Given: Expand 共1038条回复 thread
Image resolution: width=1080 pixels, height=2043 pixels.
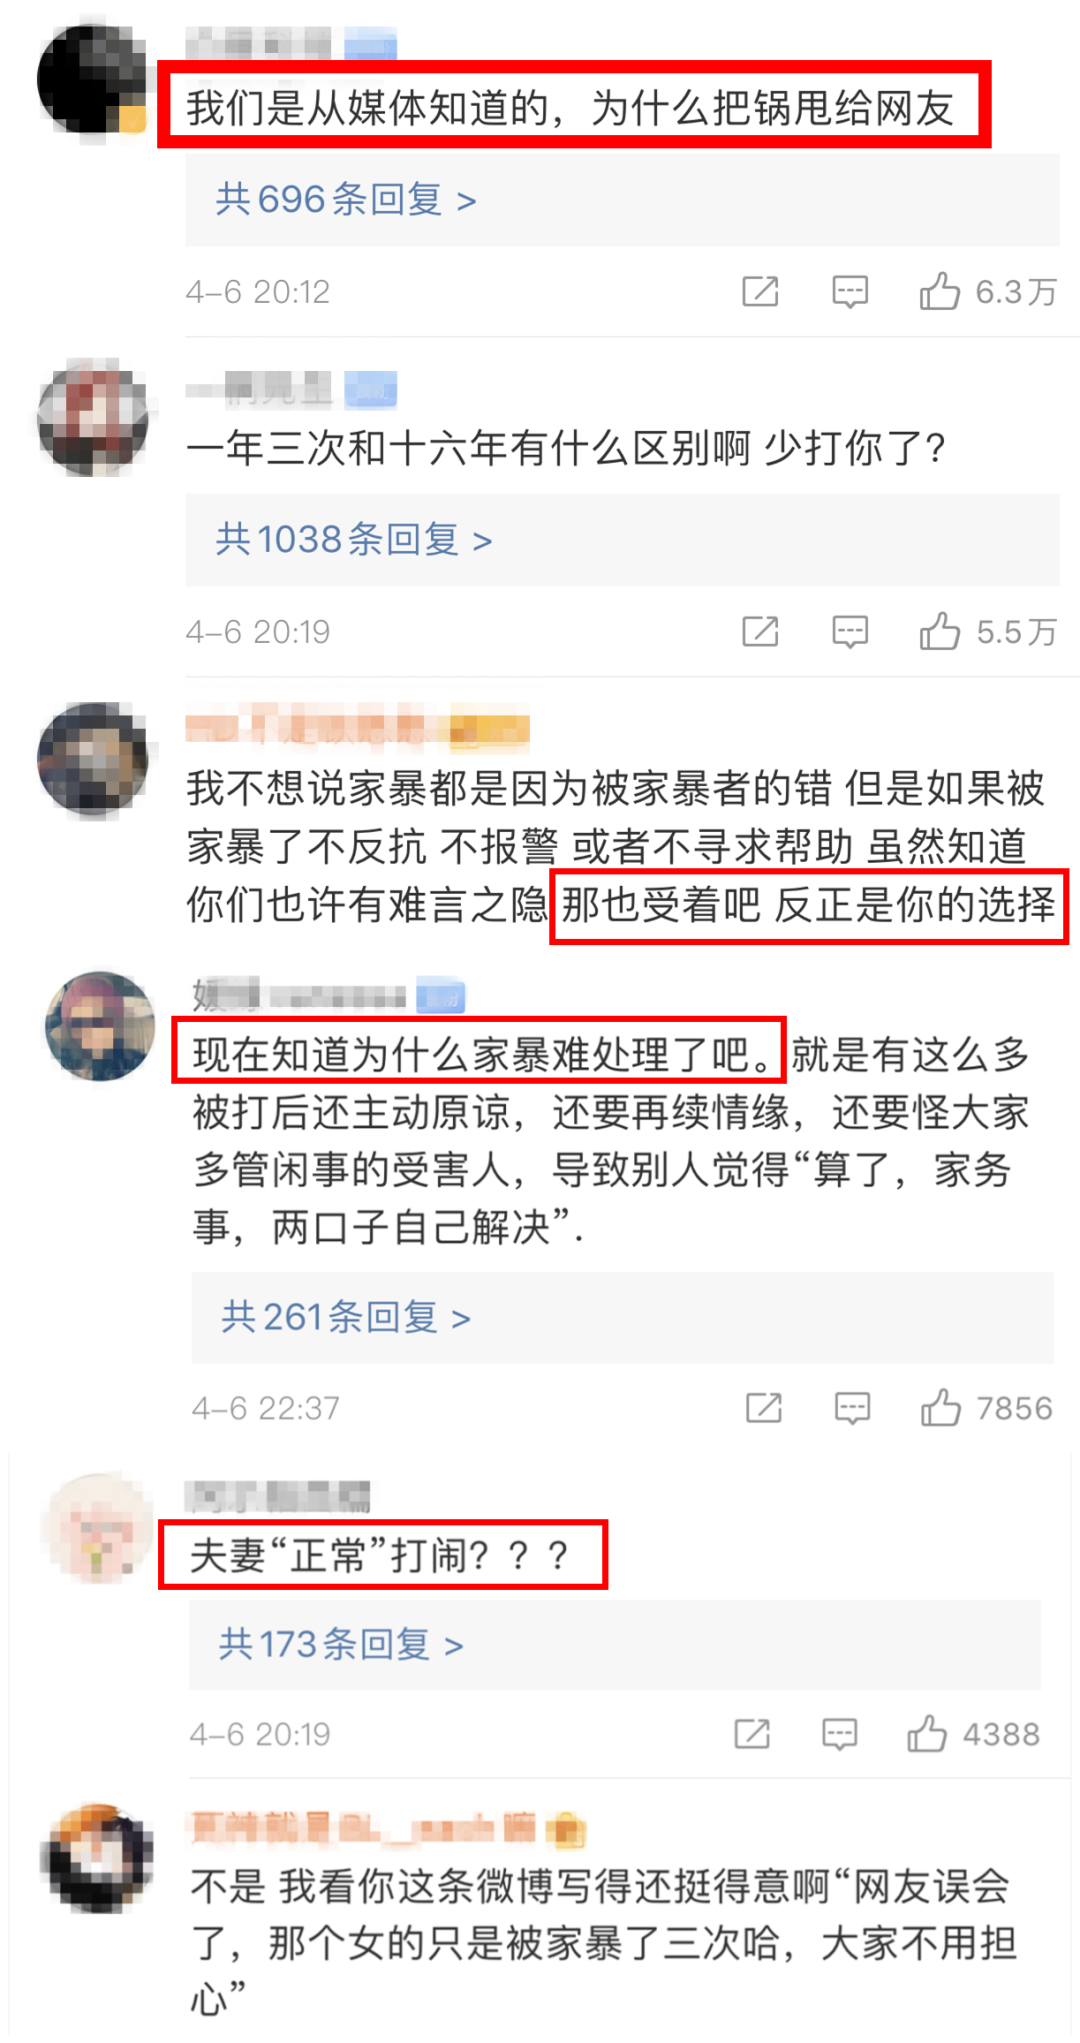Looking at the screenshot, I should click(354, 540).
